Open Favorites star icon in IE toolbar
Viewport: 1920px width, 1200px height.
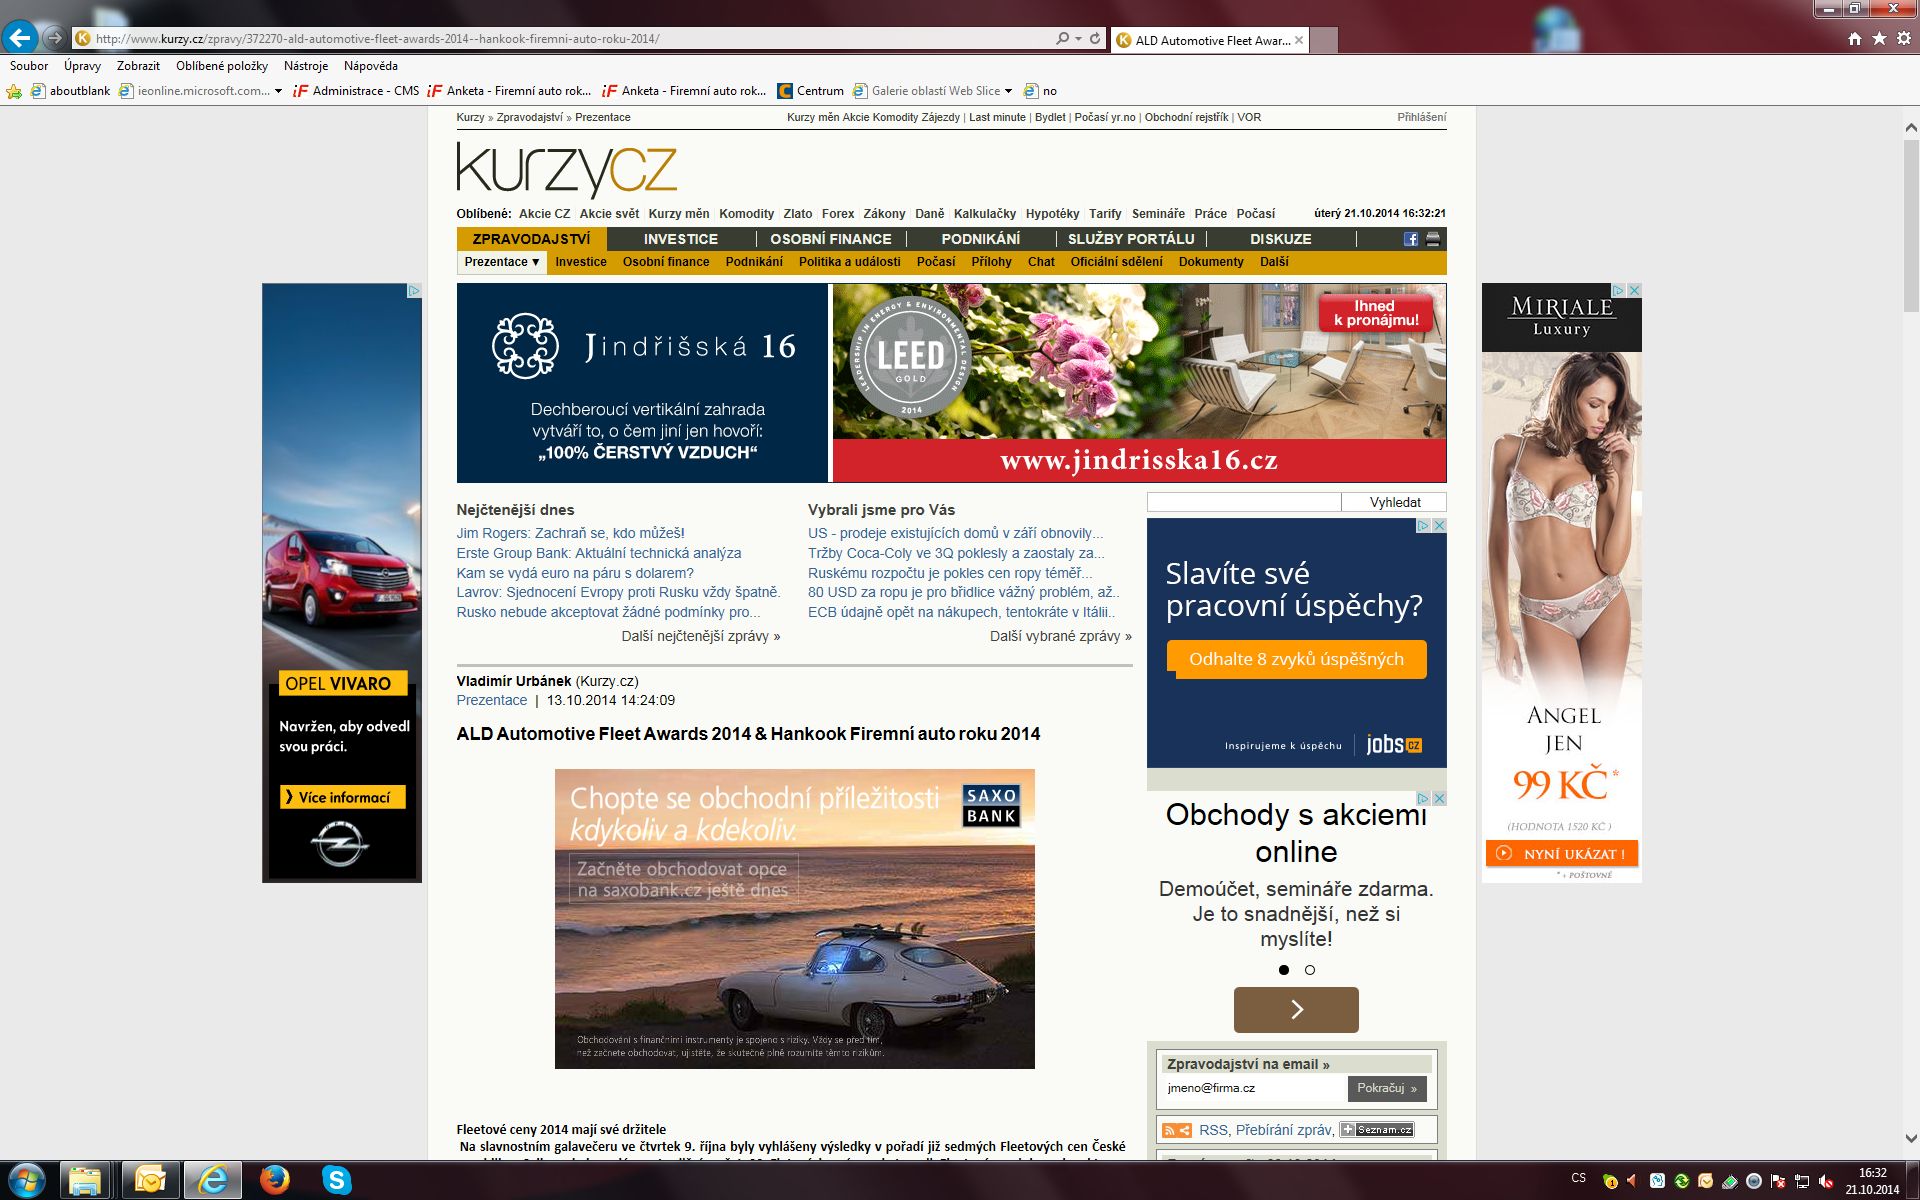1880,39
